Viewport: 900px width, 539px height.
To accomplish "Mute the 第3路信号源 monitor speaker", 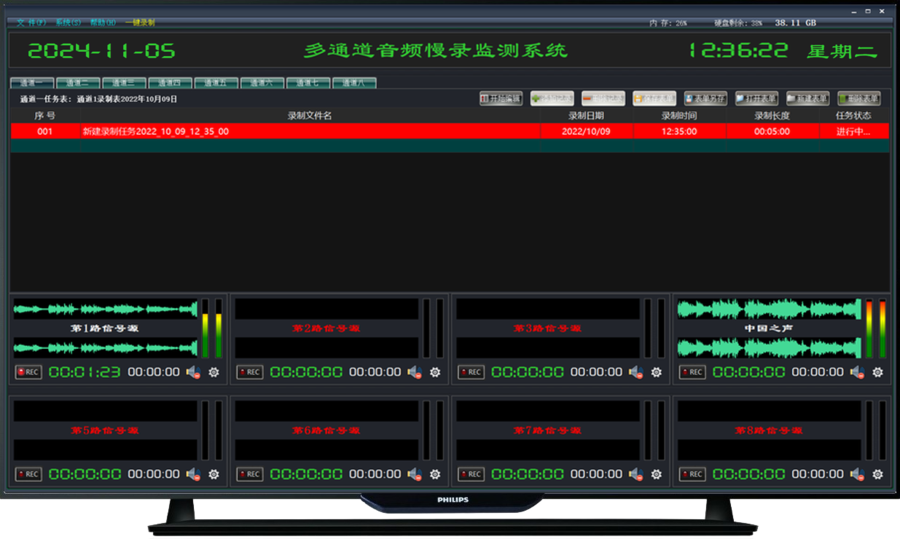I will click(x=636, y=372).
